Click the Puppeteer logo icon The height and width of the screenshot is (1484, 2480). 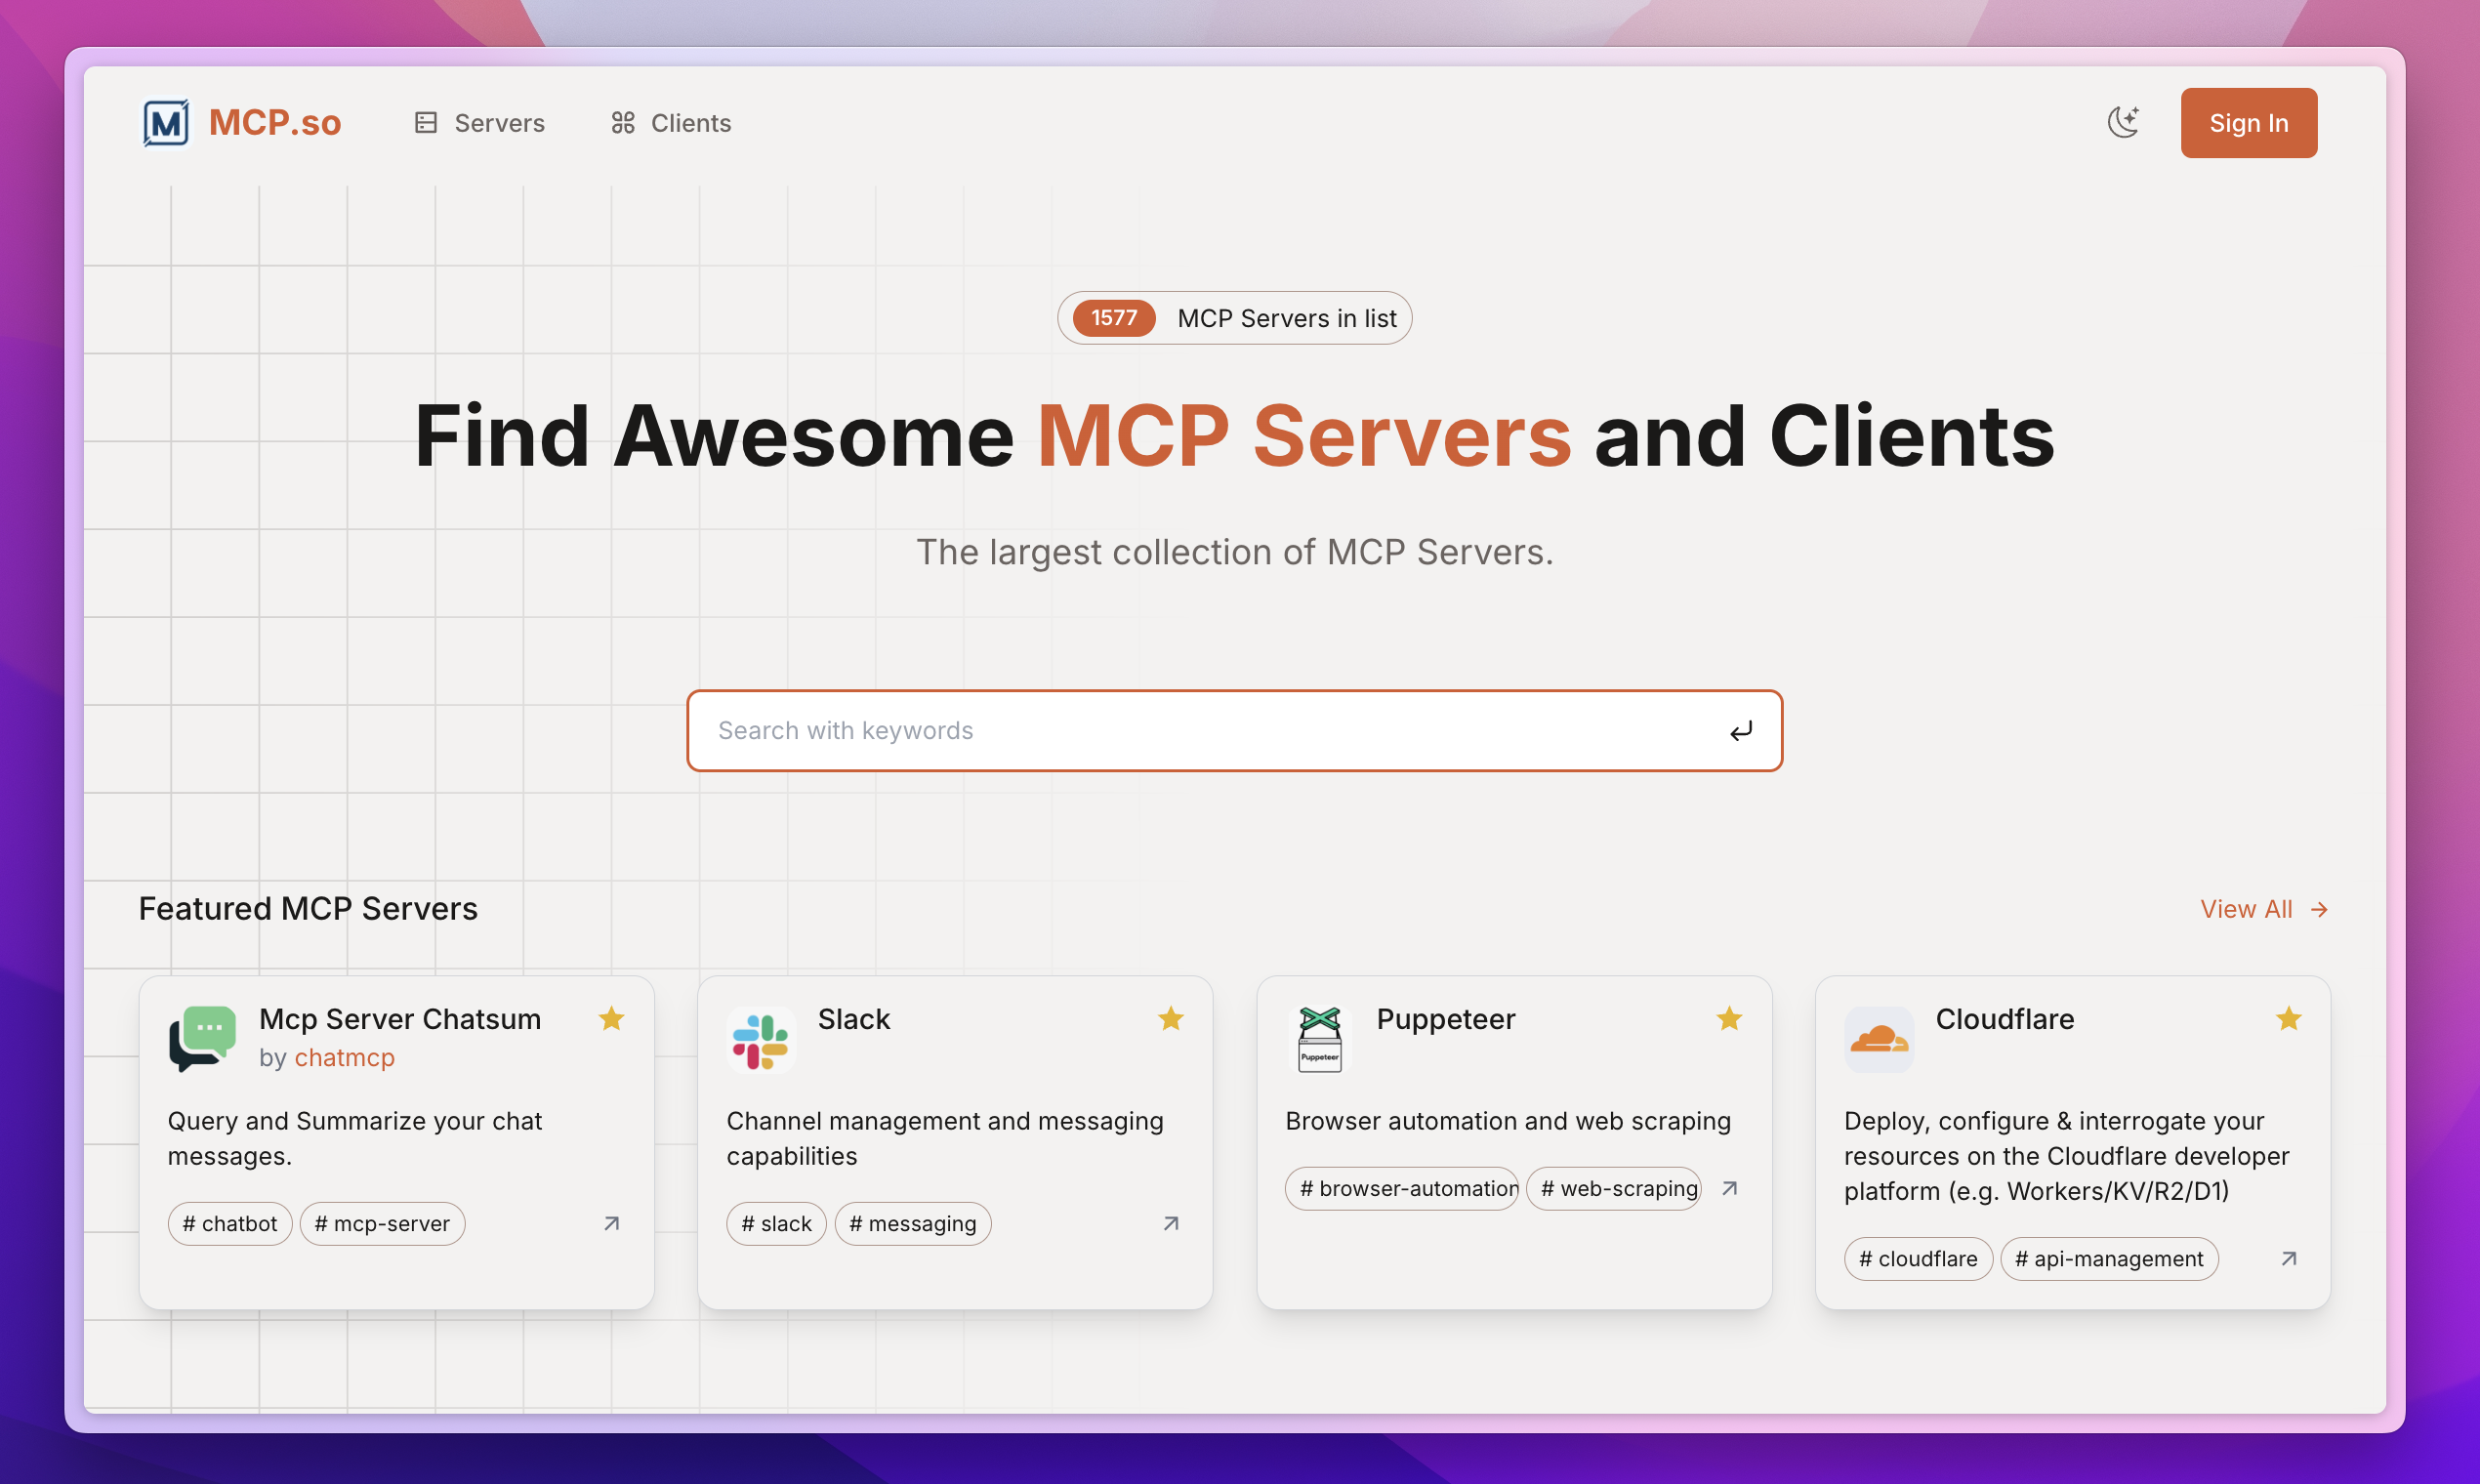[x=1319, y=1040]
